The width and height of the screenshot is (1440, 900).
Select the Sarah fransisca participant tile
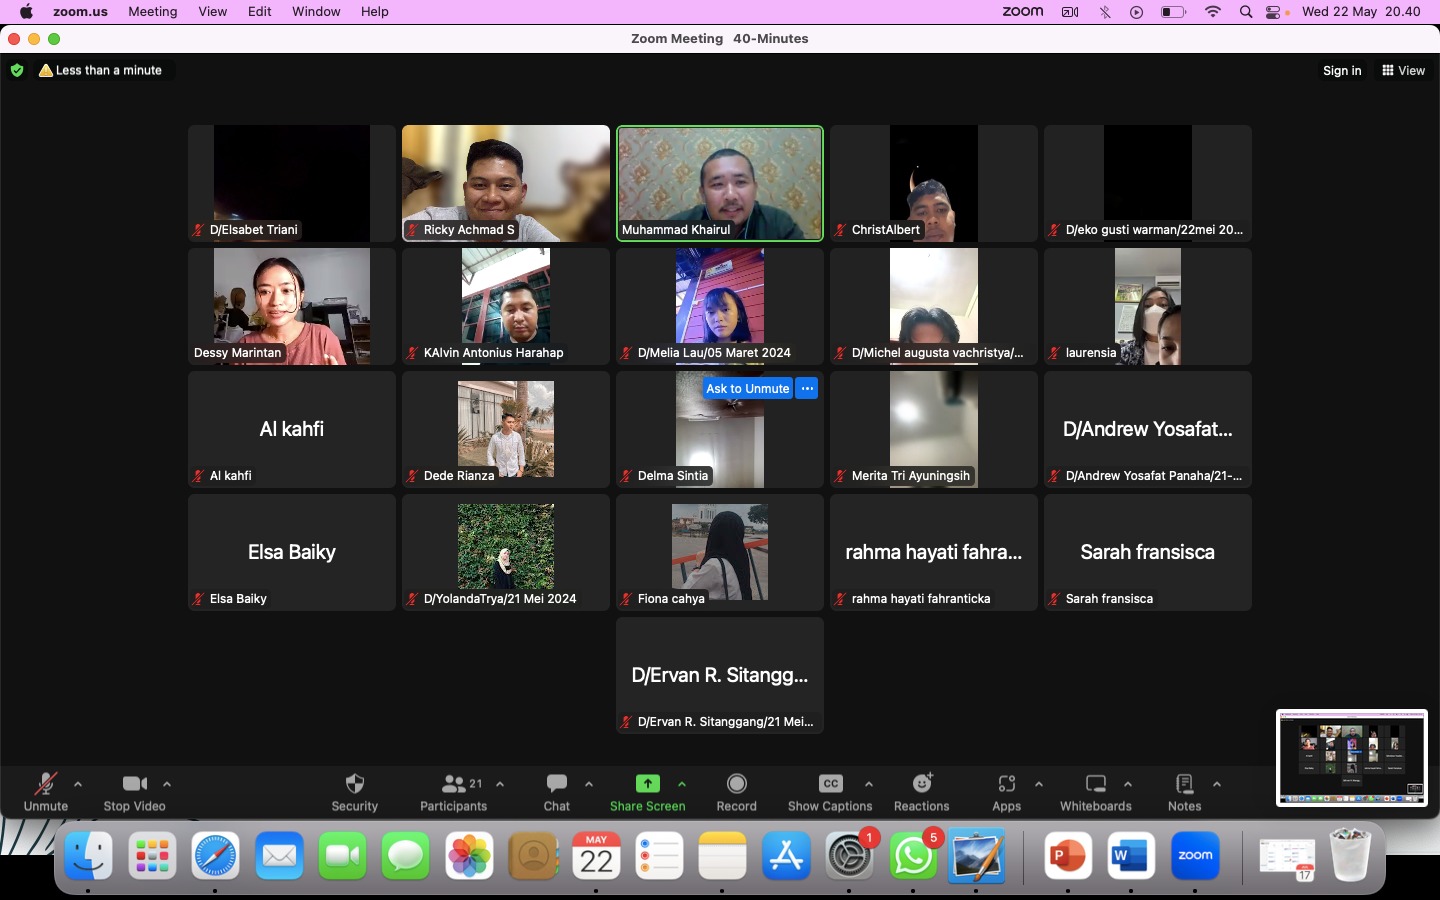pos(1148,552)
